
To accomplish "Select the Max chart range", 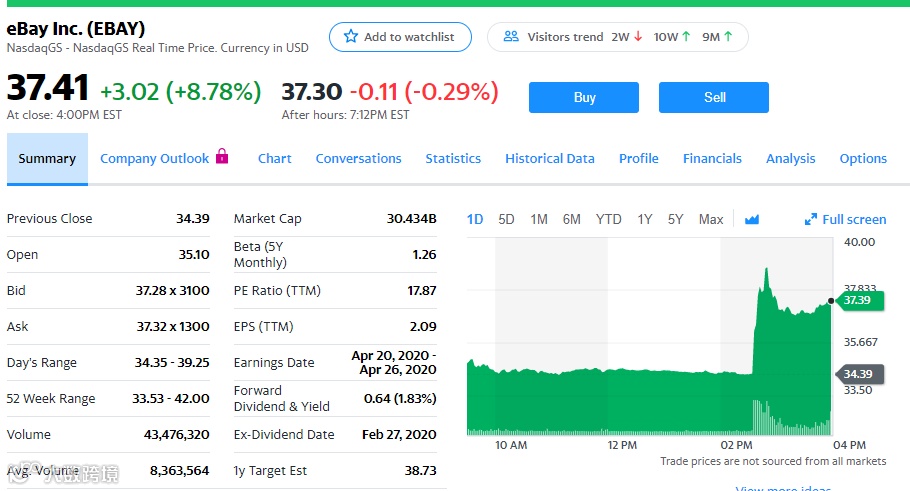I will 711,219.
